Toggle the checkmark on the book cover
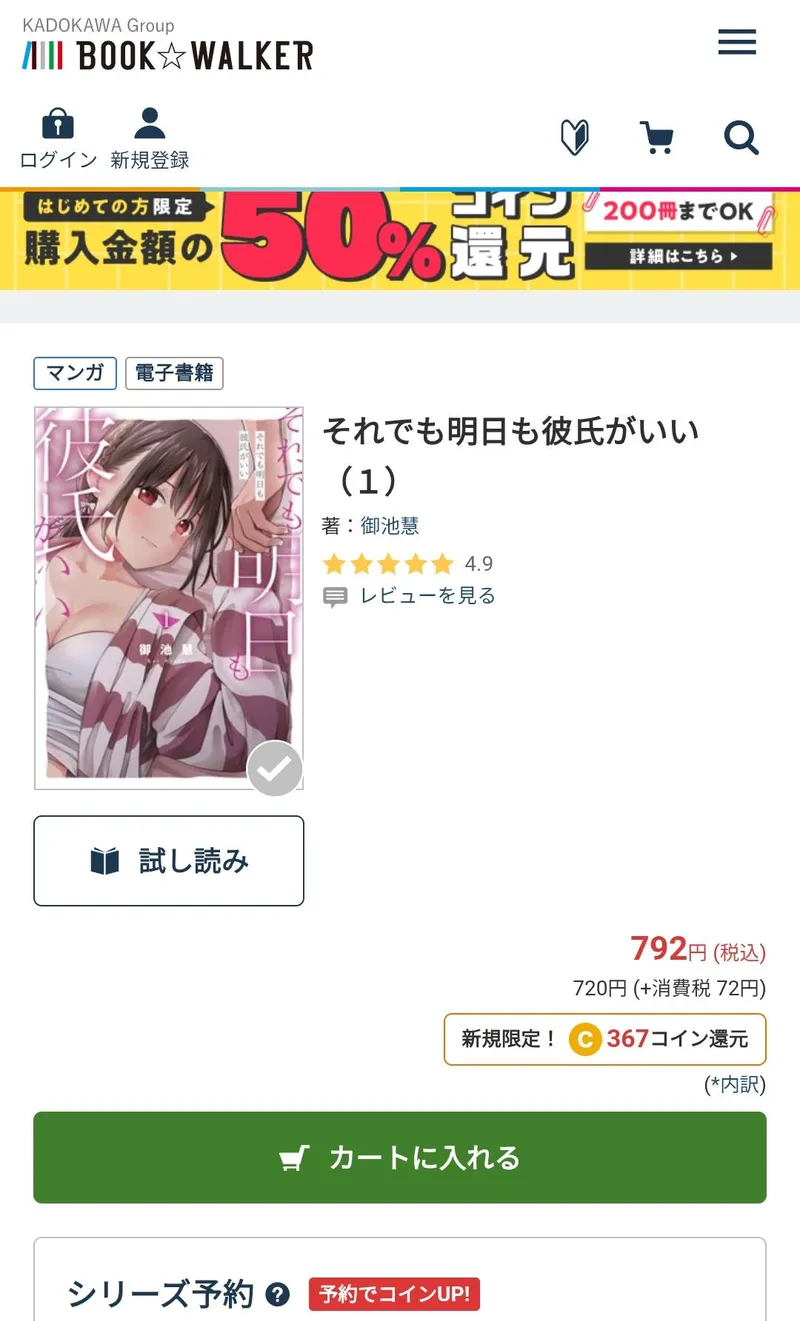The width and height of the screenshot is (800, 1321). tap(275, 769)
